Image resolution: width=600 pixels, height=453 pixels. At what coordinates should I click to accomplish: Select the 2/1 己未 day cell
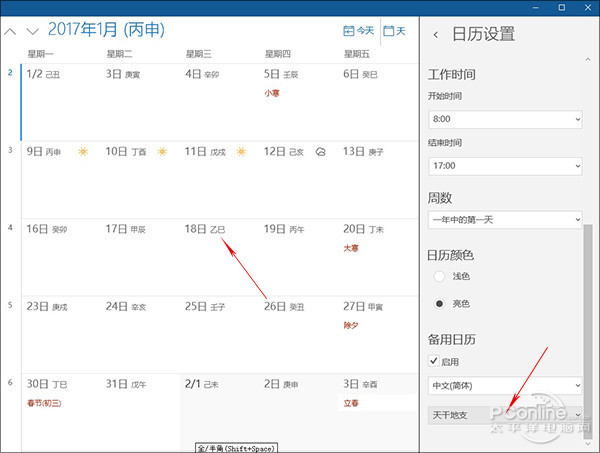[x=220, y=412]
